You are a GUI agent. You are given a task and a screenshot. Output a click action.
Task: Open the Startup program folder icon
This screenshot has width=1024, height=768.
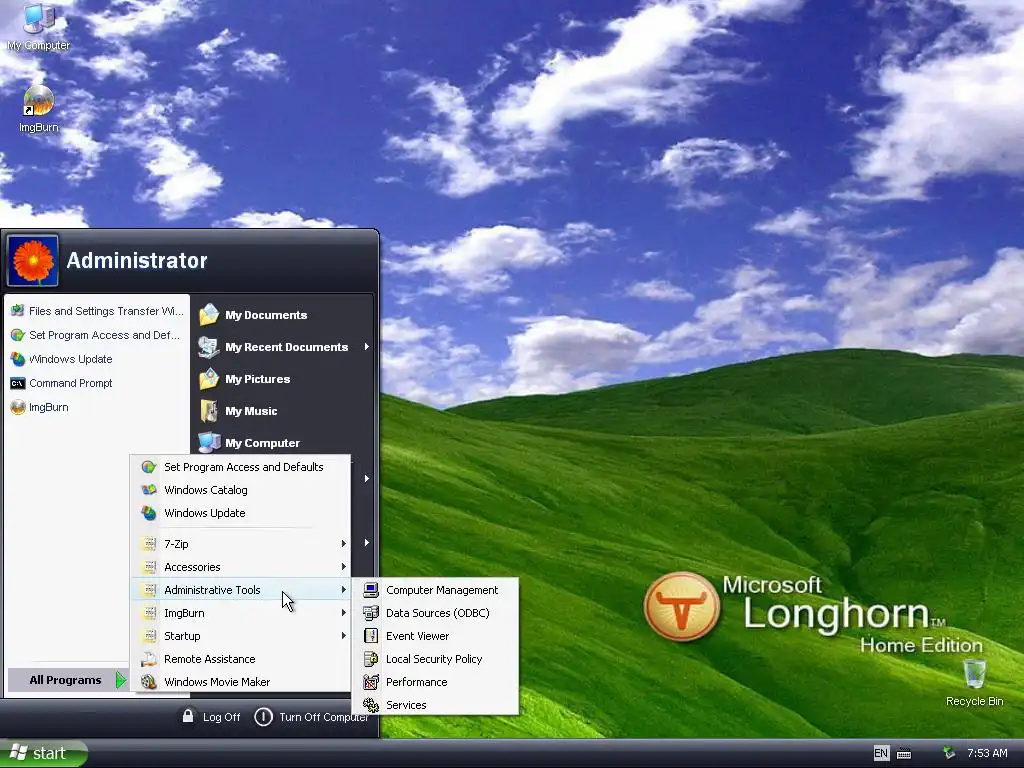(149, 636)
